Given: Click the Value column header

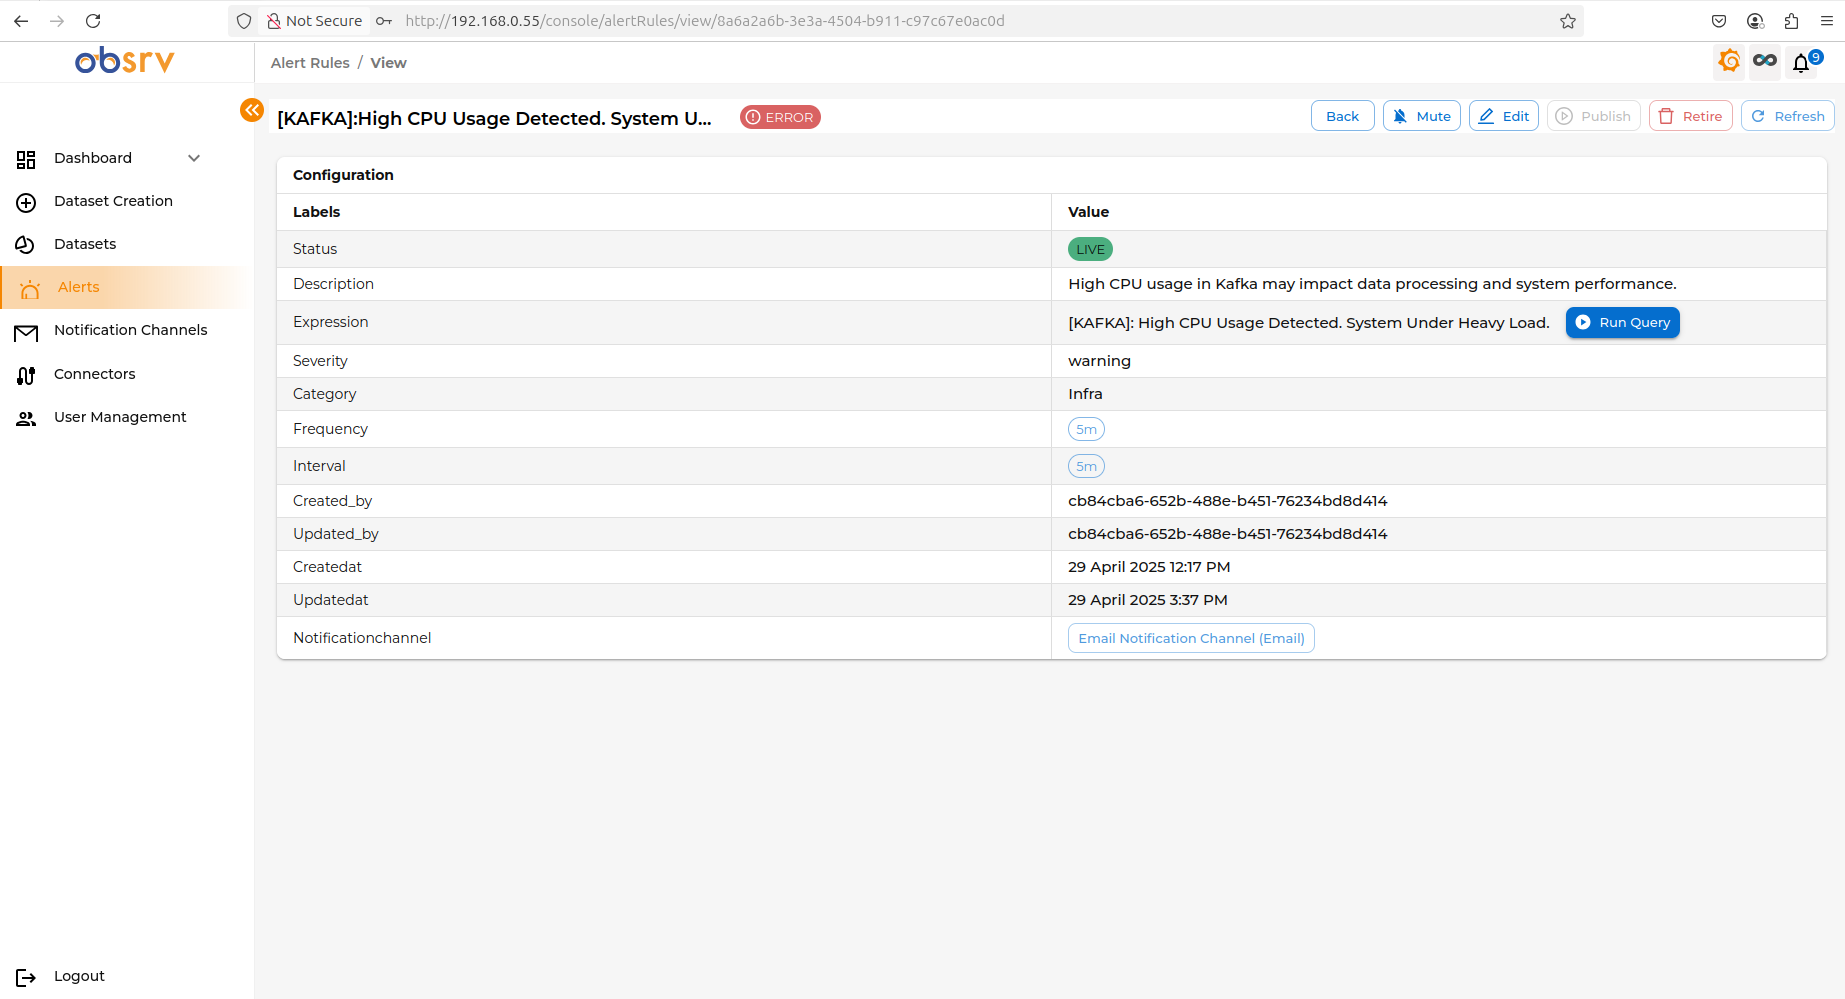Looking at the screenshot, I should pyautogui.click(x=1088, y=212).
